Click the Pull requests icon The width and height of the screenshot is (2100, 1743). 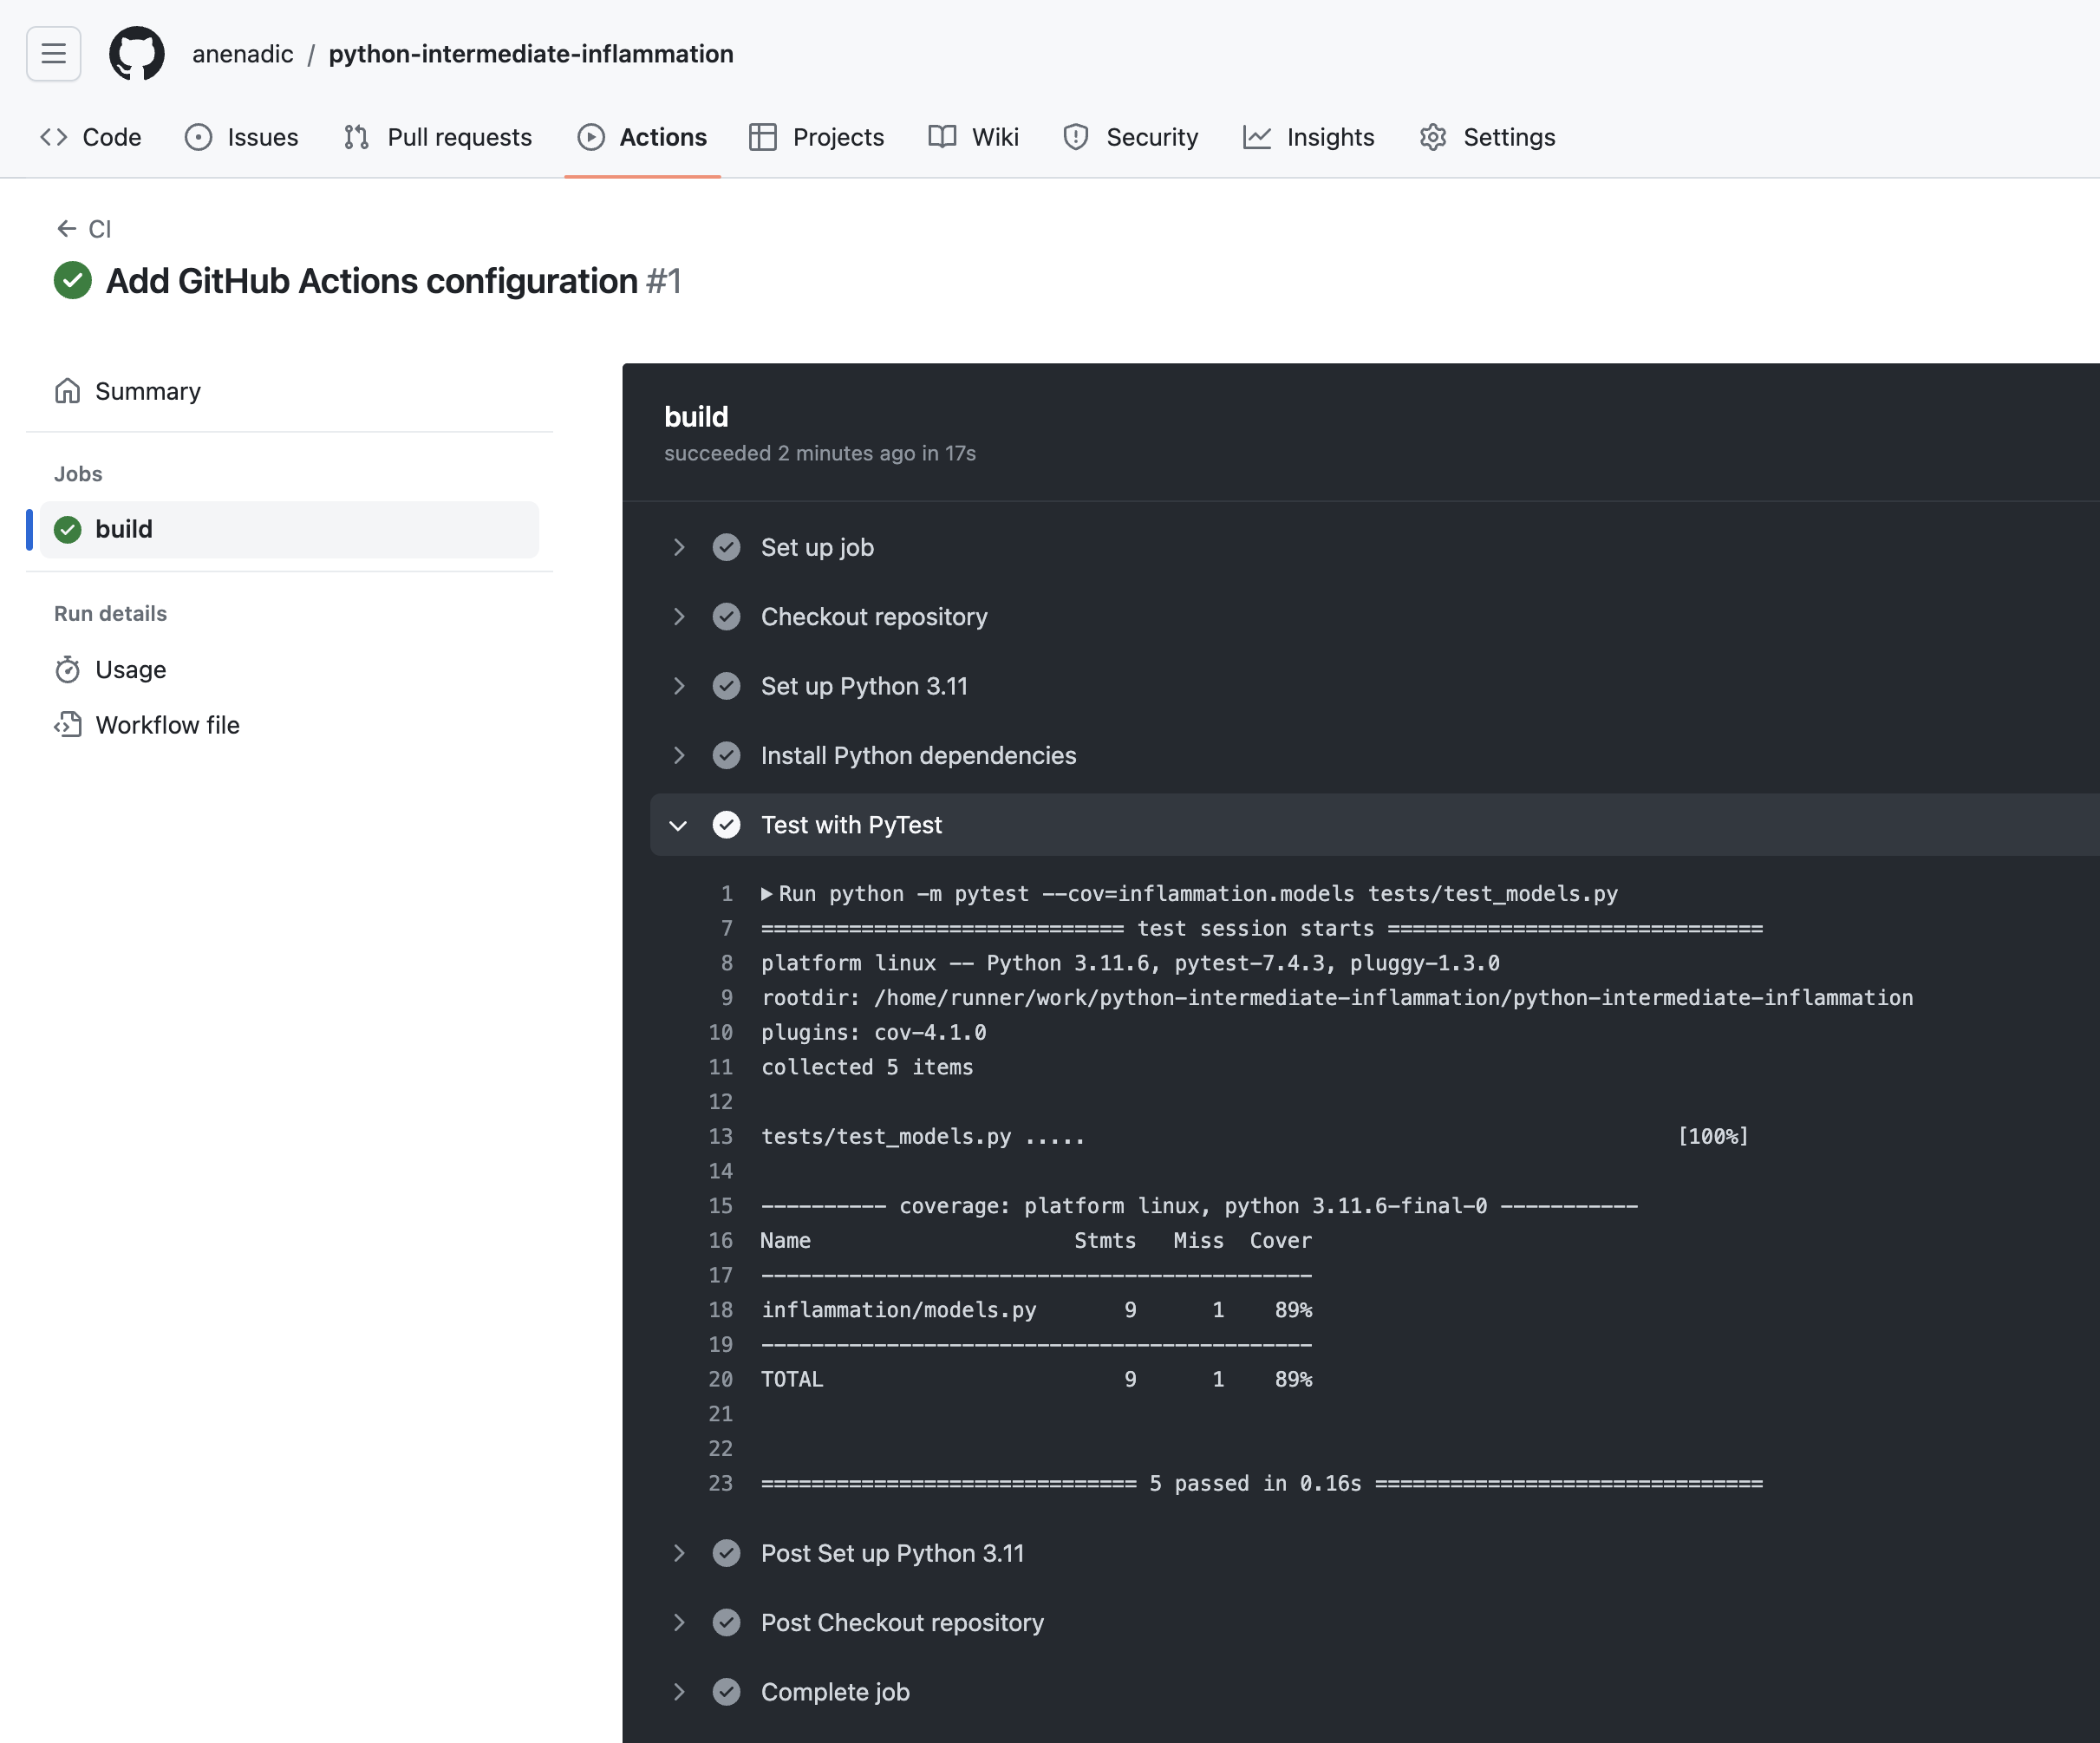point(355,137)
